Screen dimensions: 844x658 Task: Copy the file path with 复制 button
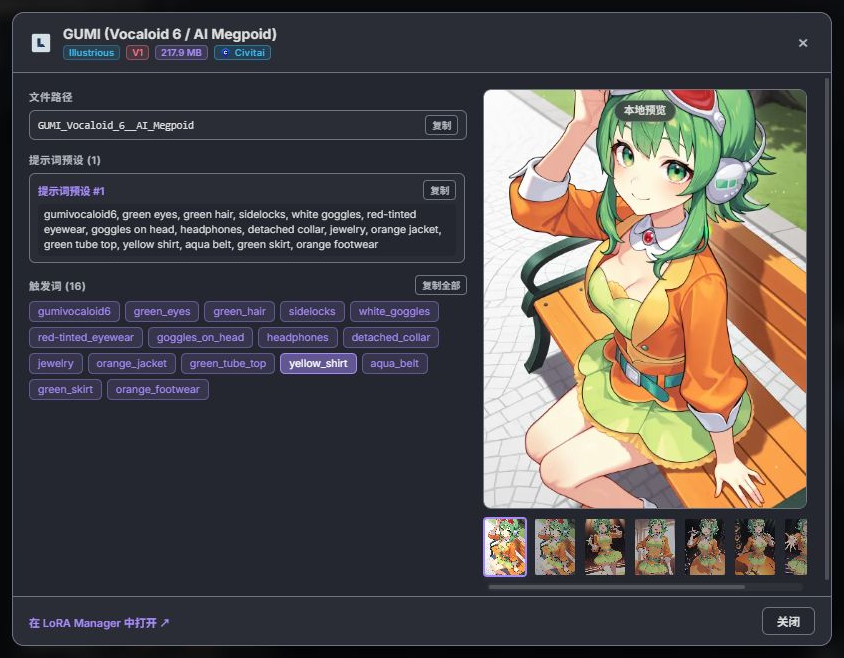[441, 125]
